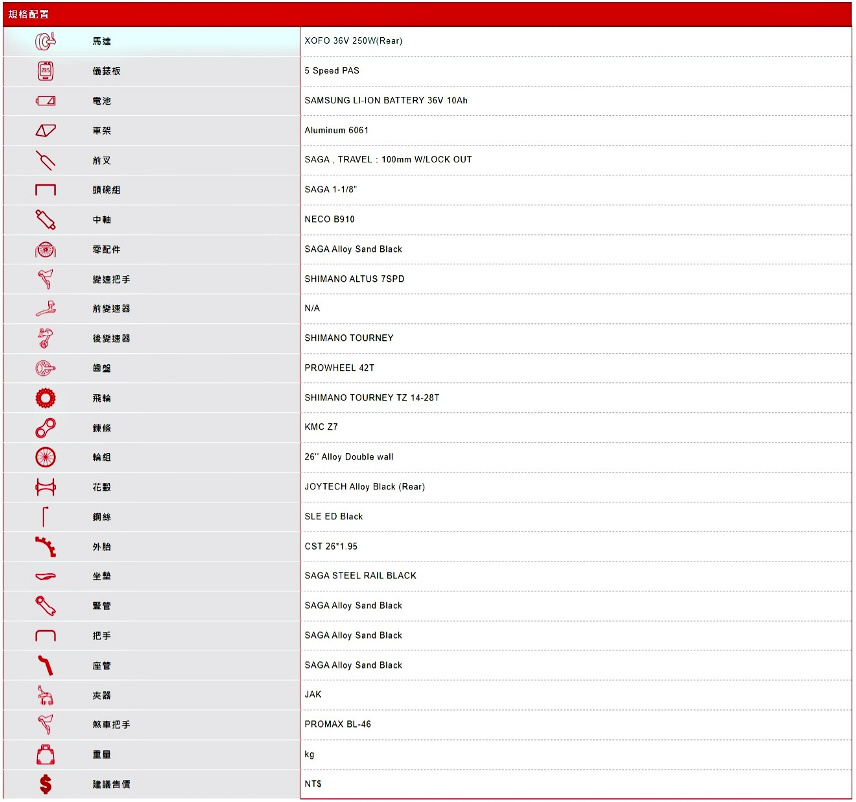The height and width of the screenshot is (802, 856).
Task: Select the PROWHEEL 42T value
Action: pyautogui.click(x=340, y=367)
